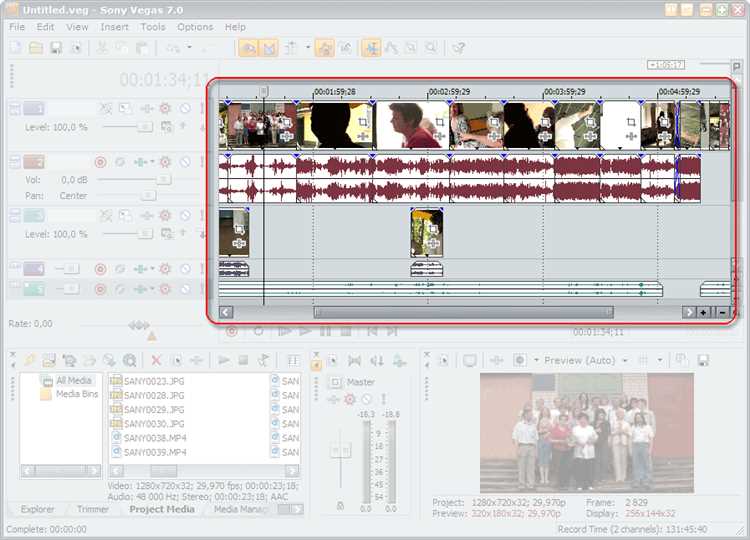Remove selected media with red X icon
750x540 pixels.
click(x=155, y=360)
